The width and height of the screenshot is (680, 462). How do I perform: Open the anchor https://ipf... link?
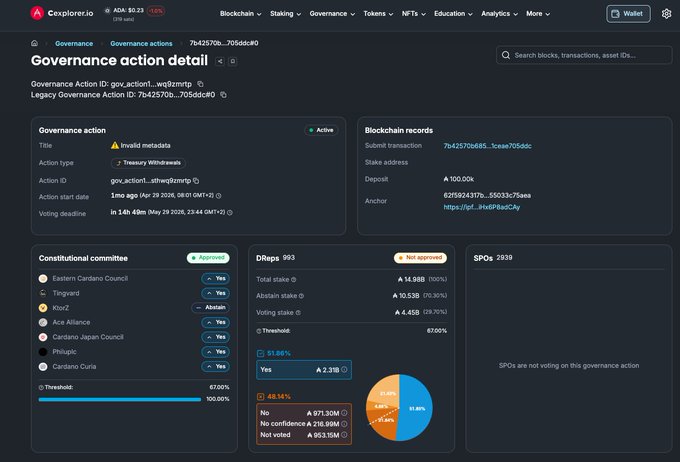481,207
